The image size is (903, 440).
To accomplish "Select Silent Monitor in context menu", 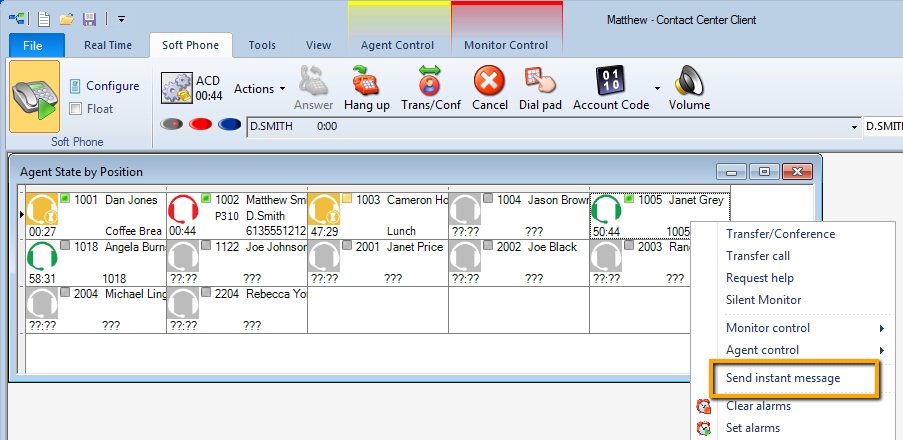I will (763, 300).
